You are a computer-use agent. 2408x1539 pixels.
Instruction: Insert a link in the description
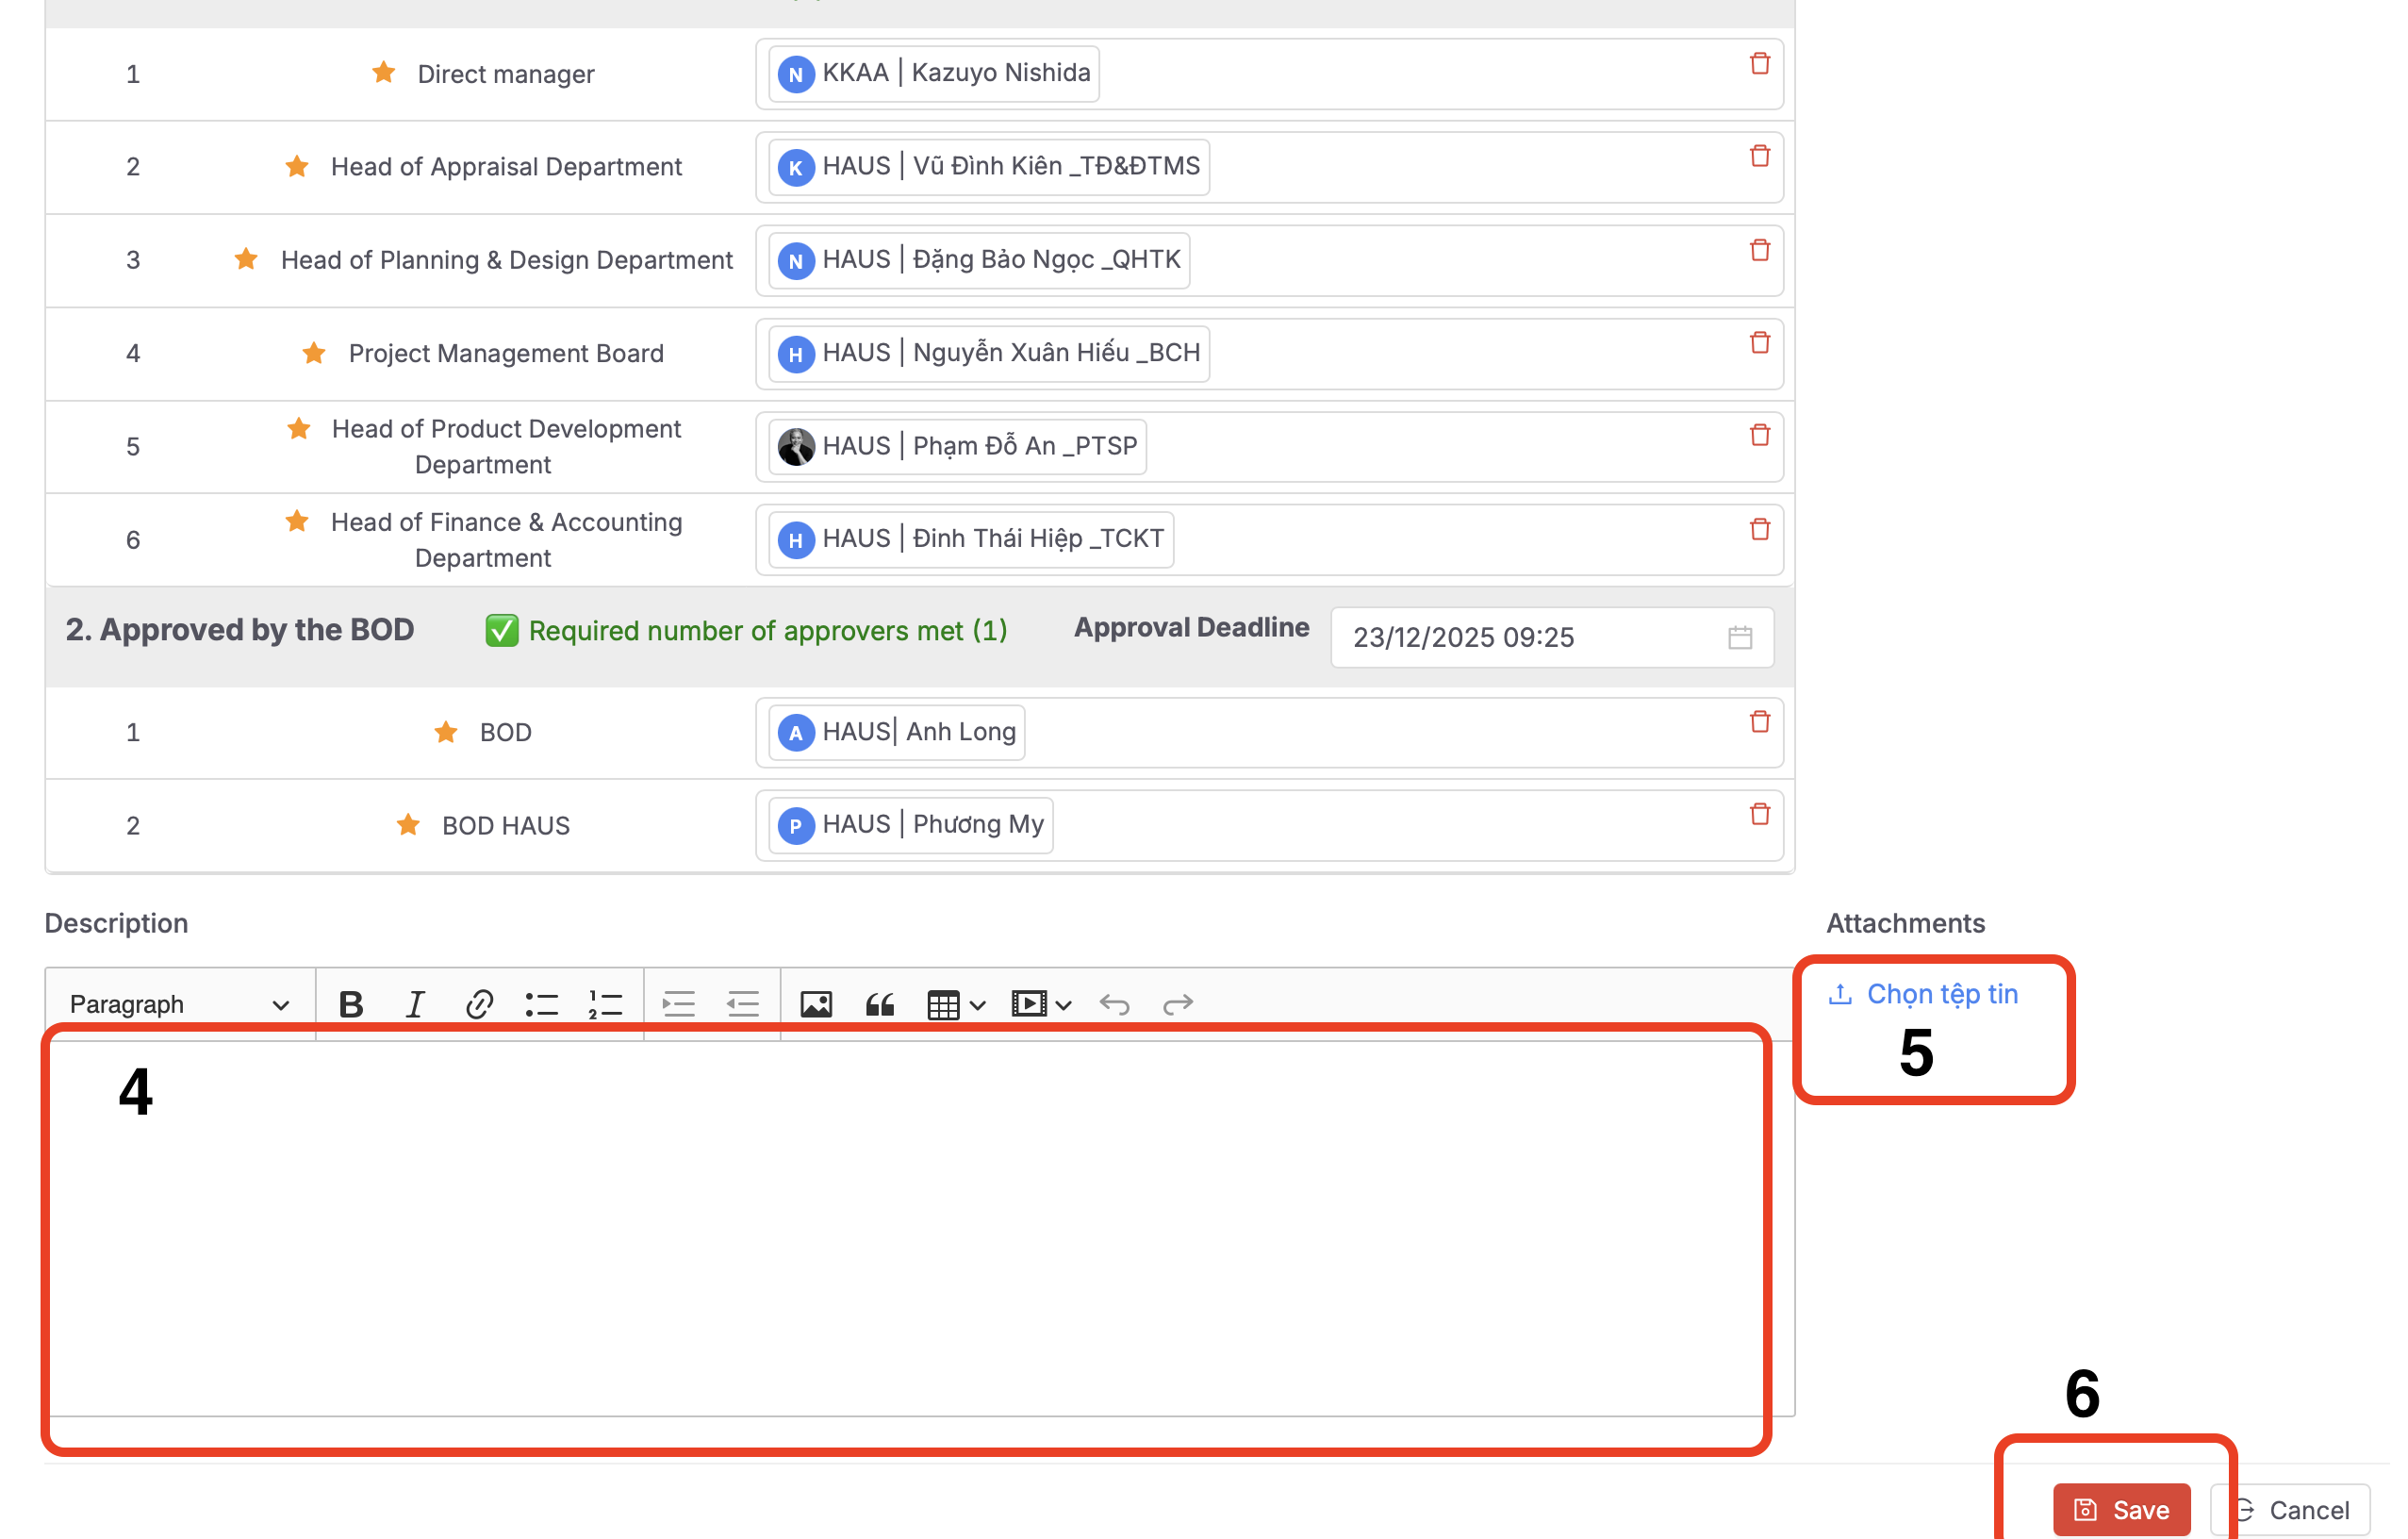point(479,1004)
